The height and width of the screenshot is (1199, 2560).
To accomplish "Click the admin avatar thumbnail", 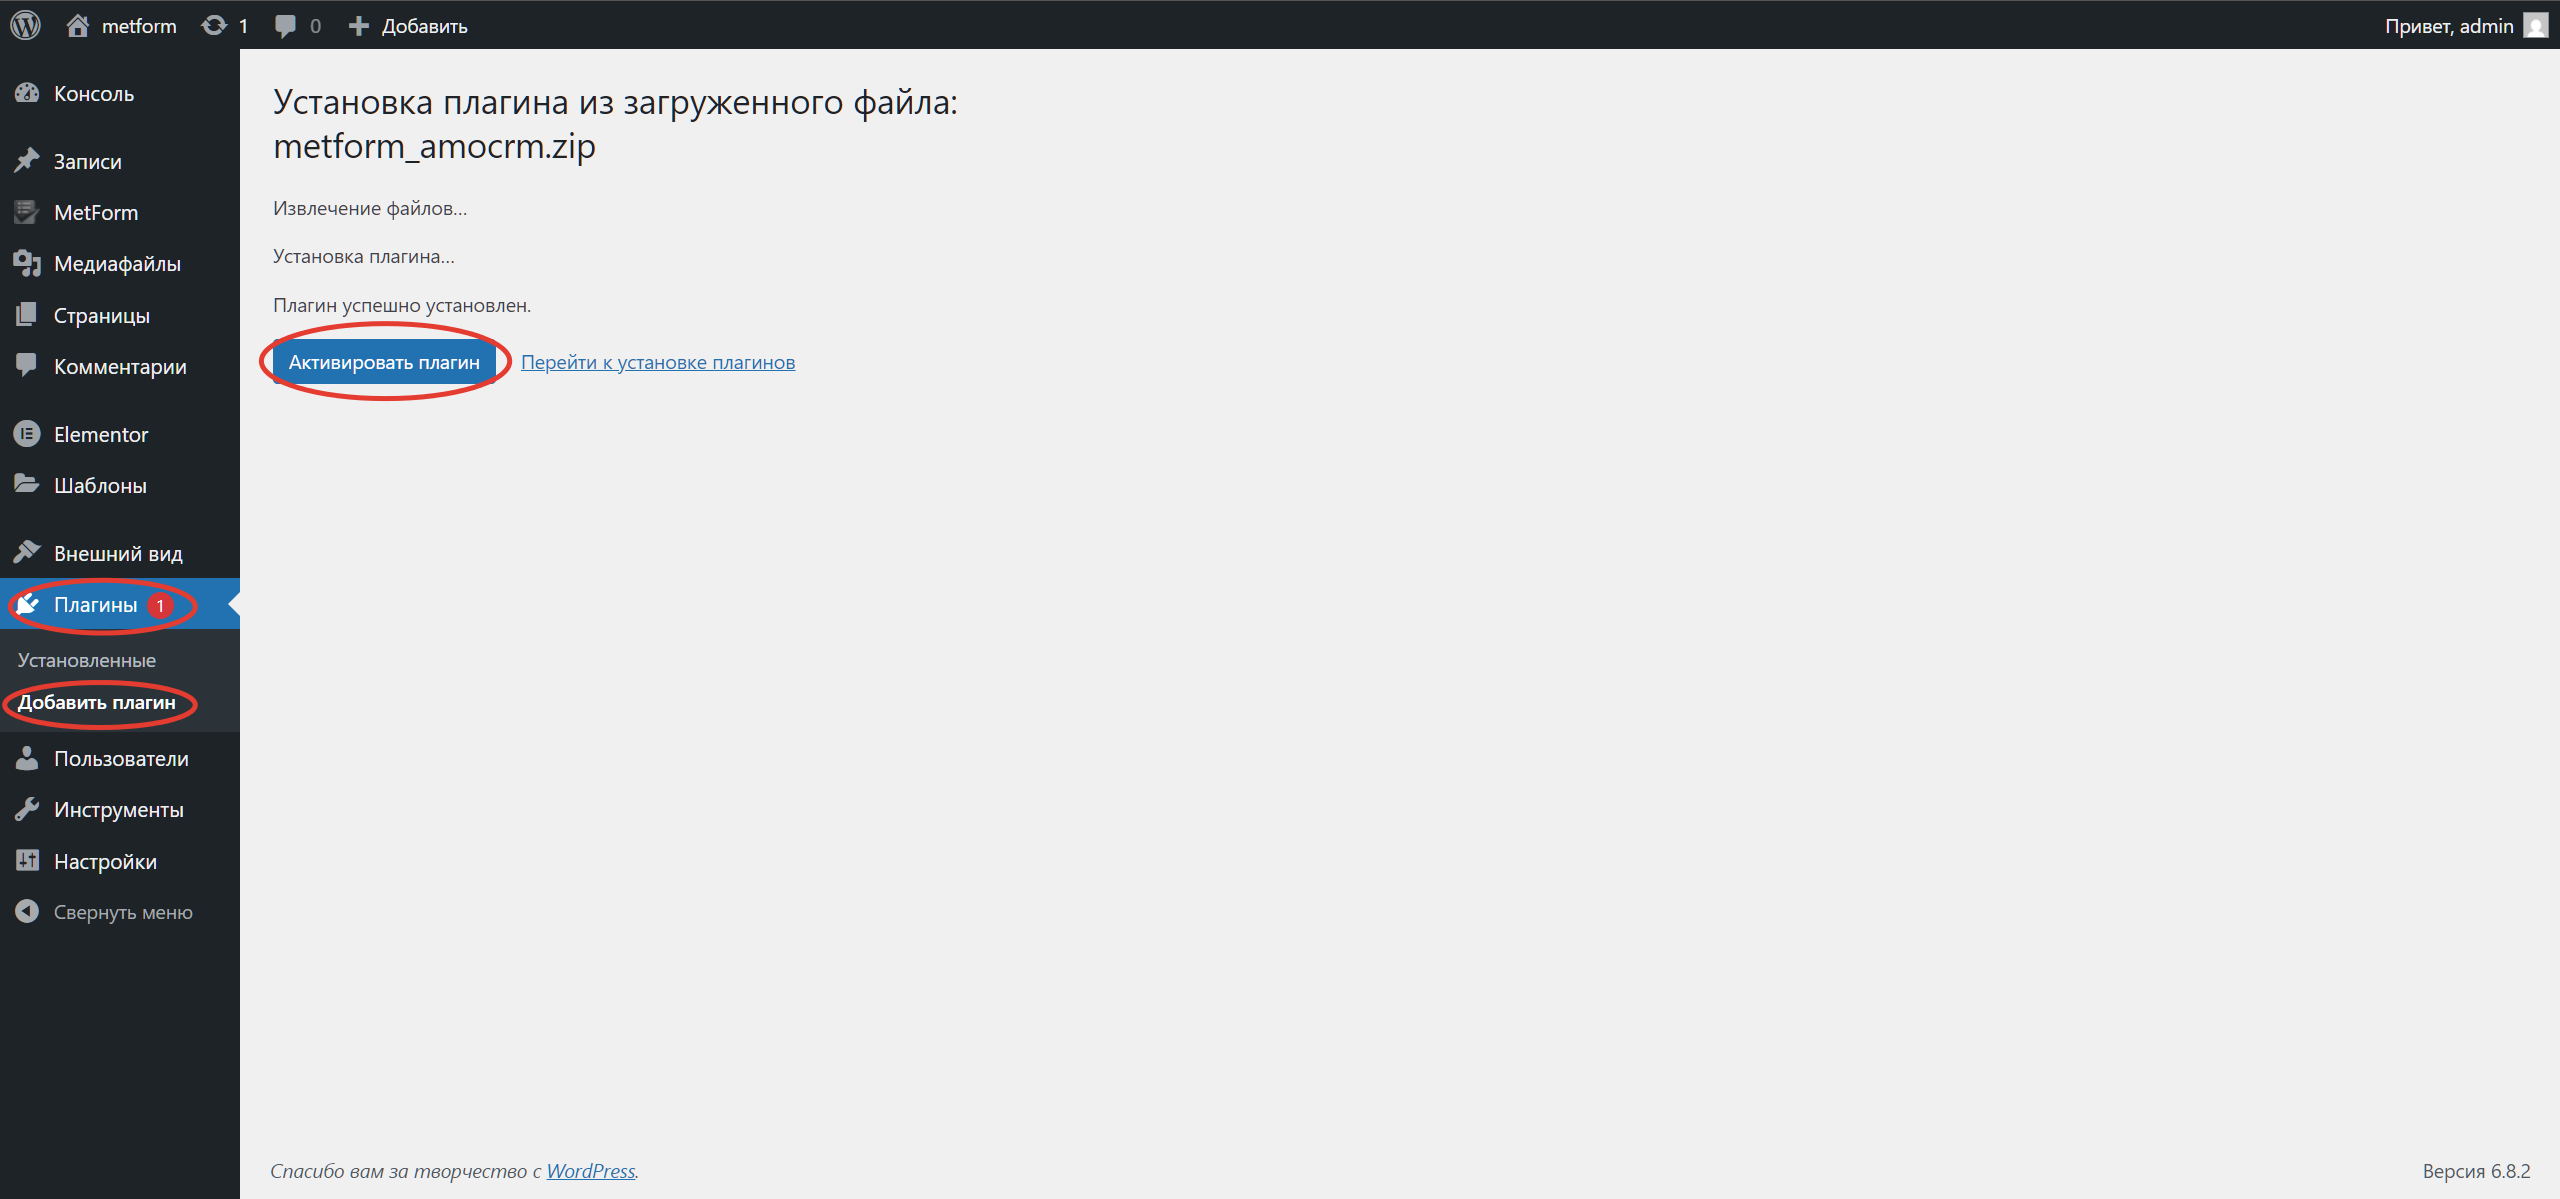I will pos(2536,25).
